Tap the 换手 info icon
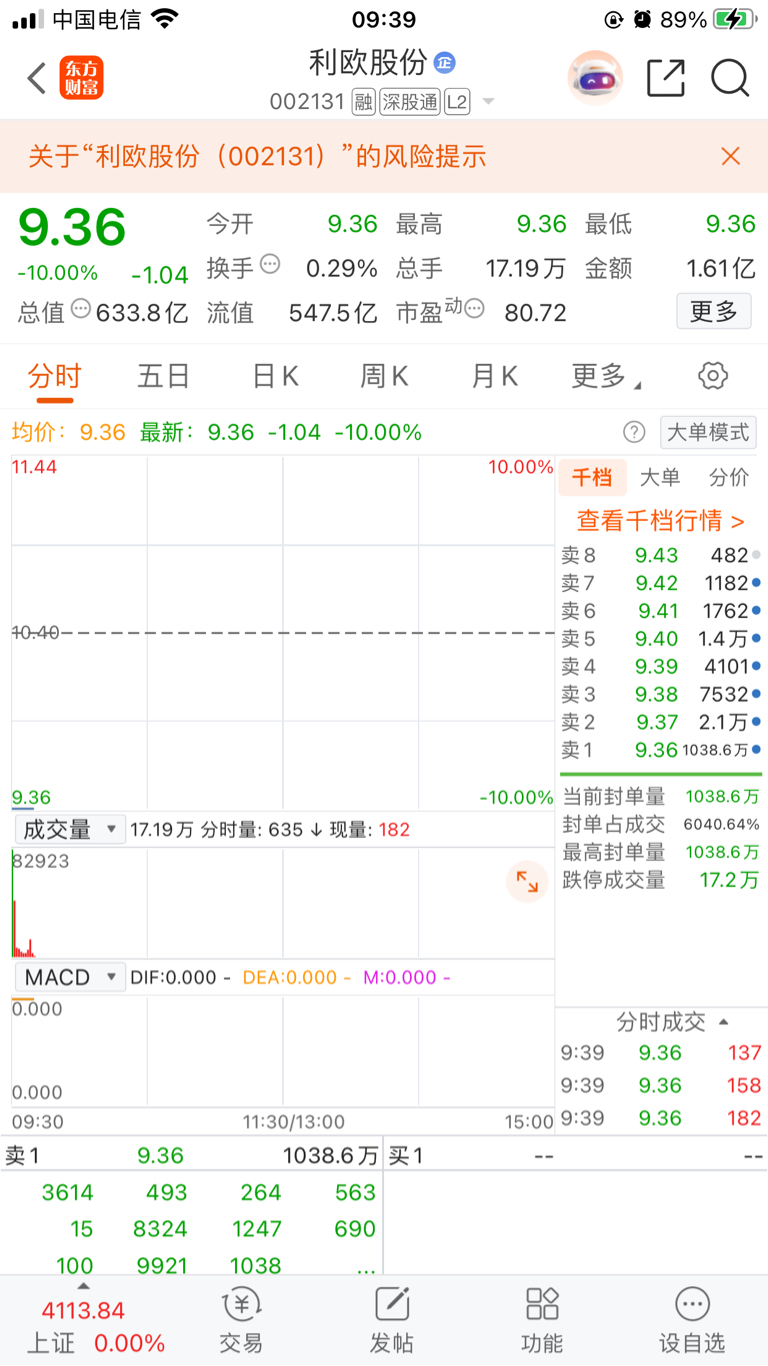Image resolution: width=768 pixels, height=1366 pixels. (x=270, y=265)
